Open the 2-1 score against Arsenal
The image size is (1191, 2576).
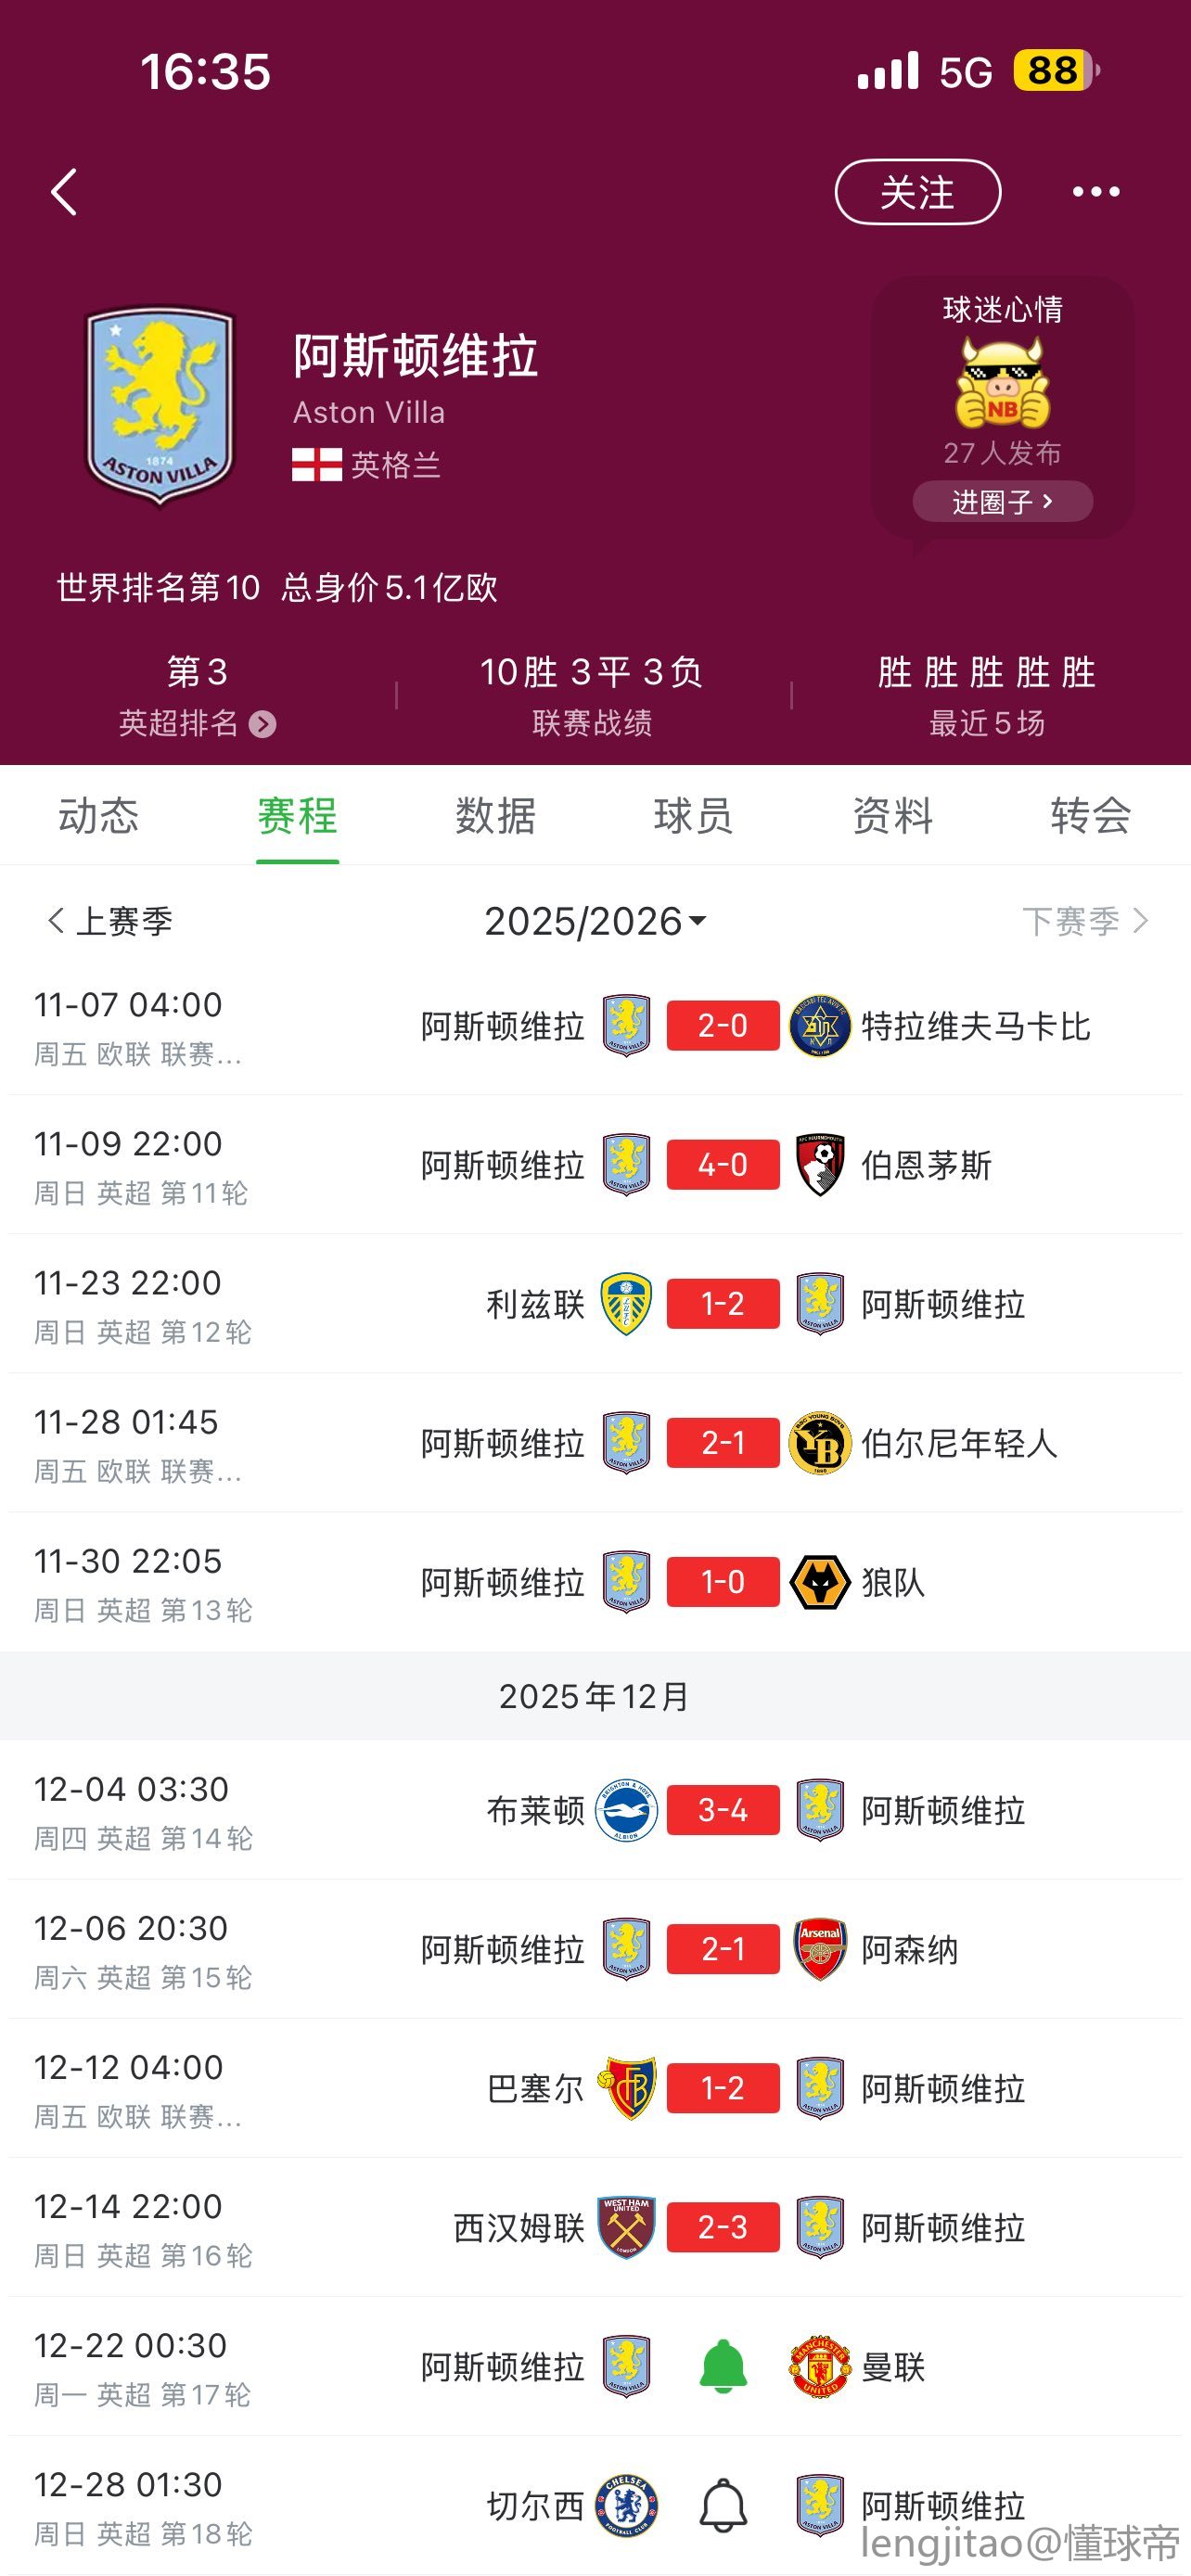click(723, 1949)
